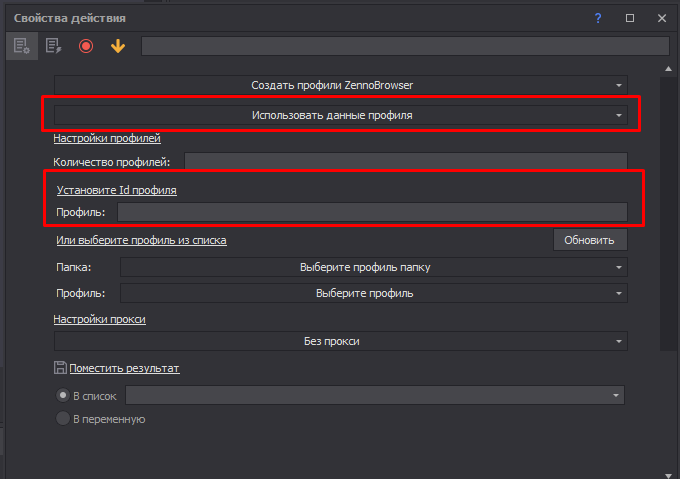This screenshot has width=680, height=479.
Task: Select the 'В переменную' radio button
Action: 63,419
